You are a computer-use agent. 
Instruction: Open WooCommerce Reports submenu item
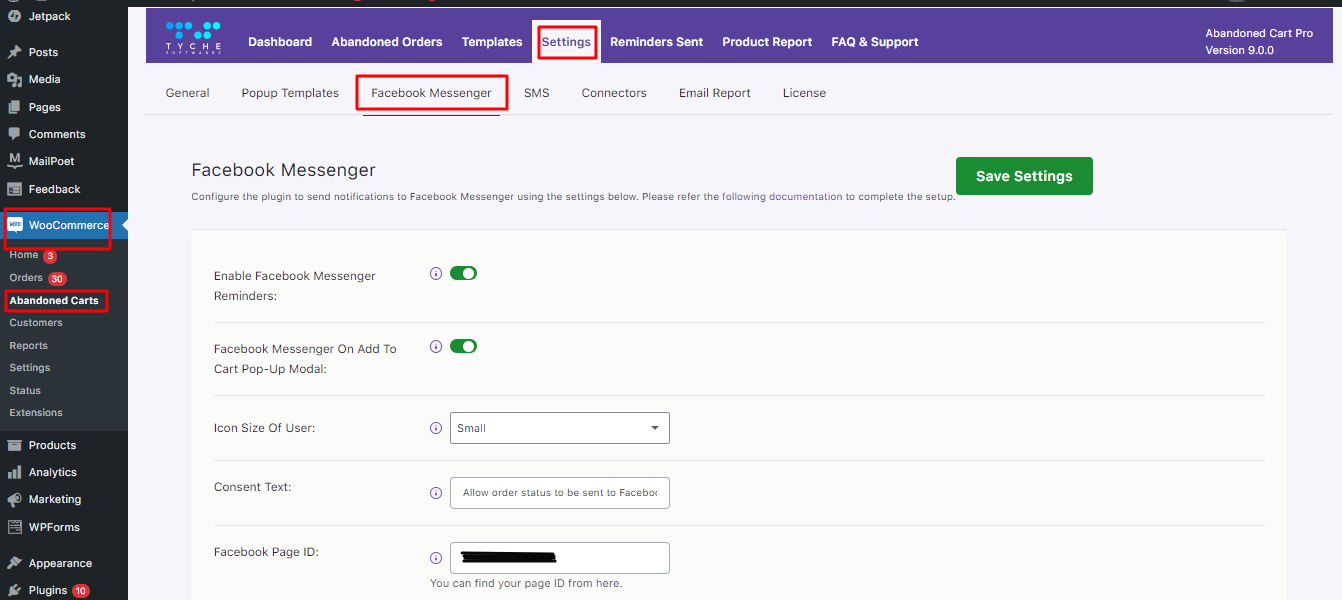point(29,346)
